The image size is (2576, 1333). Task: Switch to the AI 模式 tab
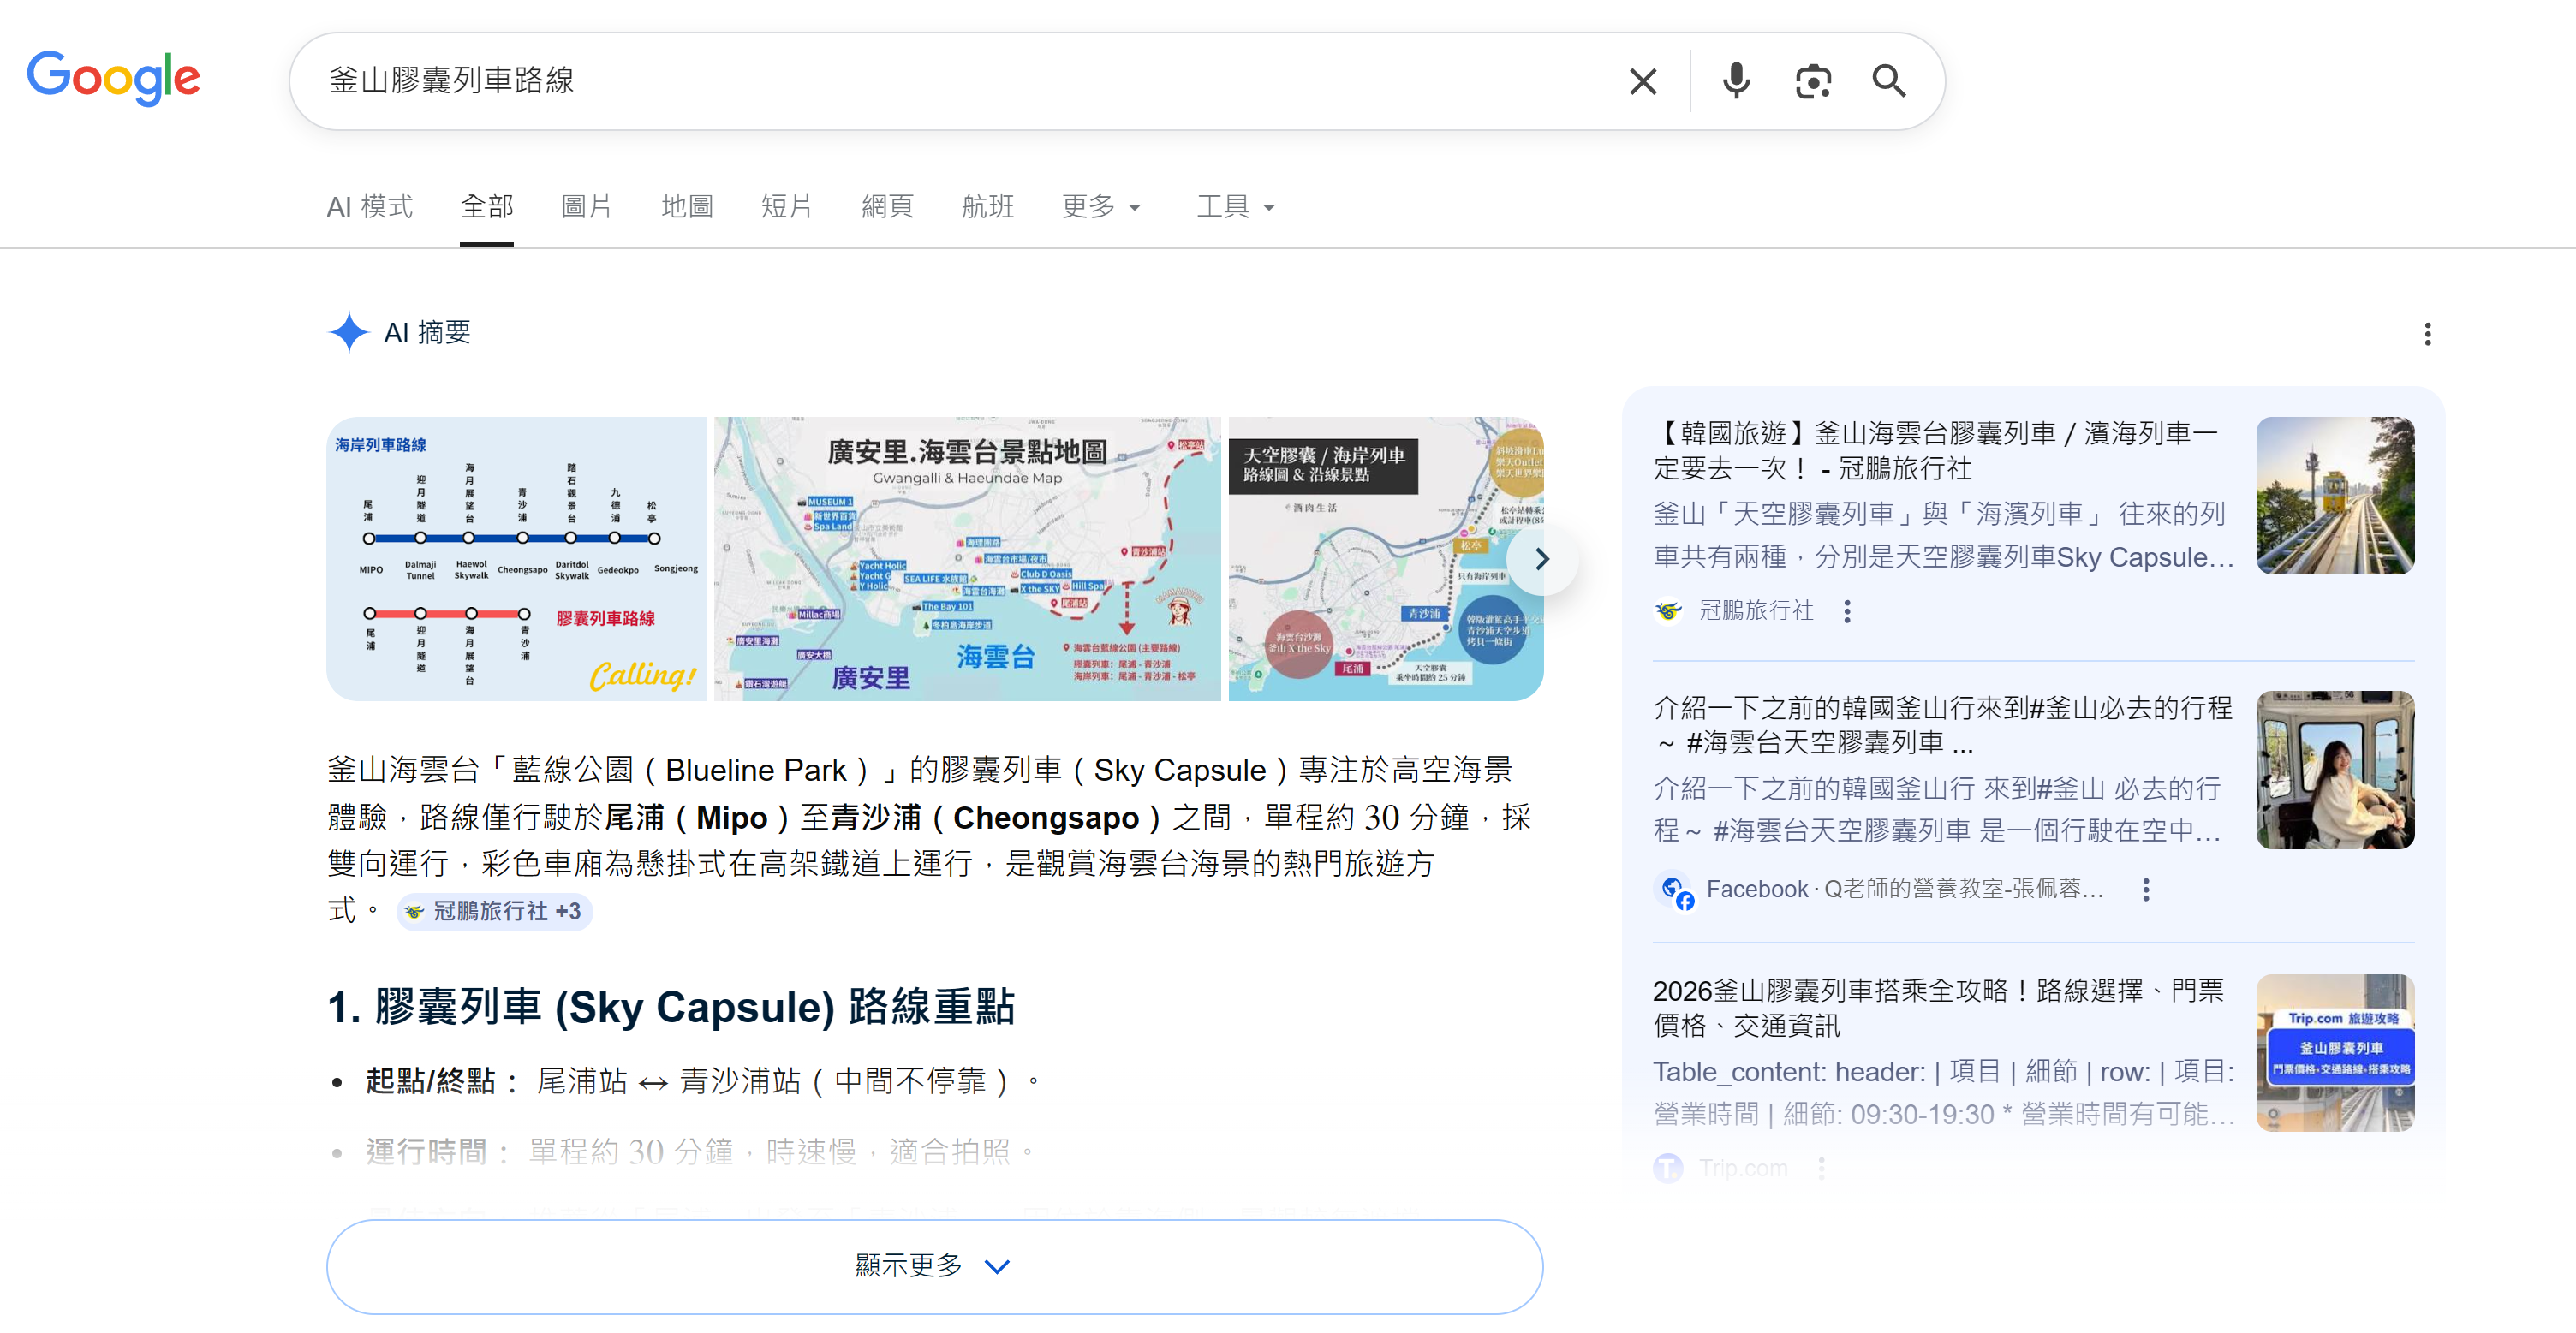click(x=369, y=207)
